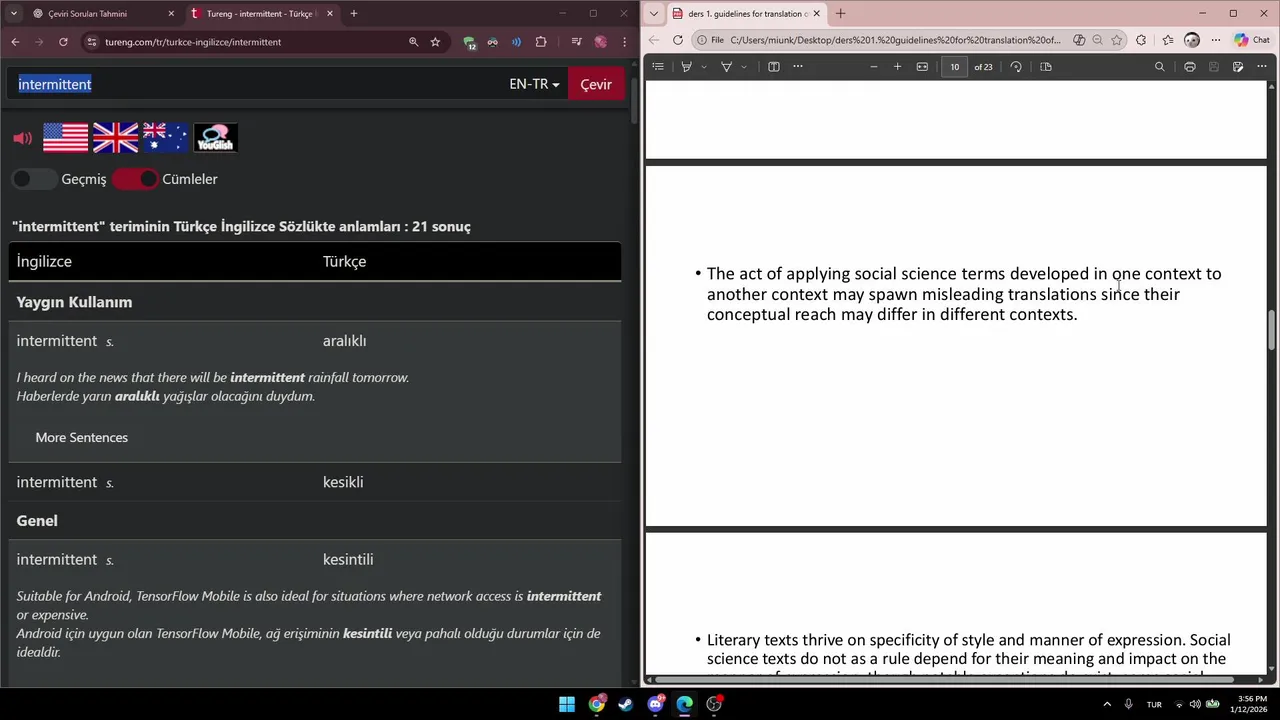The image size is (1280, 720).
Task: Print the PDF document
Action: (x=1190, y=67)
